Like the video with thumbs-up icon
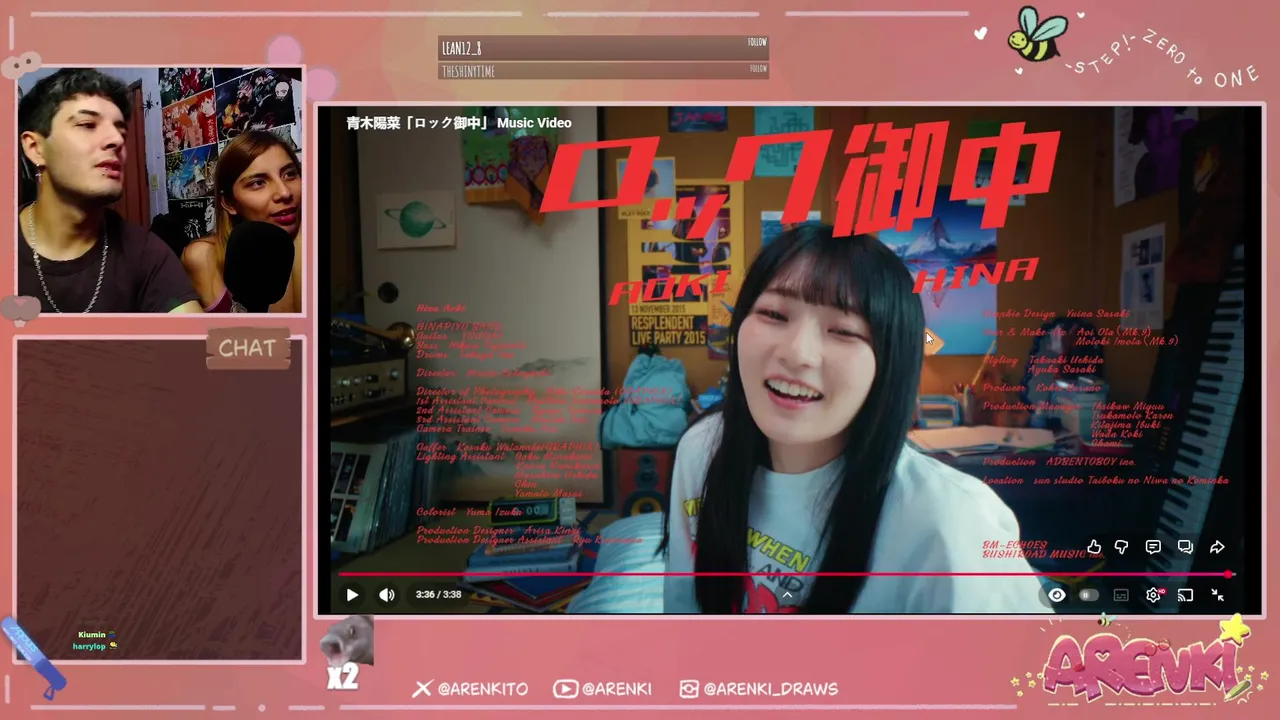This screenshot has width=1280, height=720. 1094,547
